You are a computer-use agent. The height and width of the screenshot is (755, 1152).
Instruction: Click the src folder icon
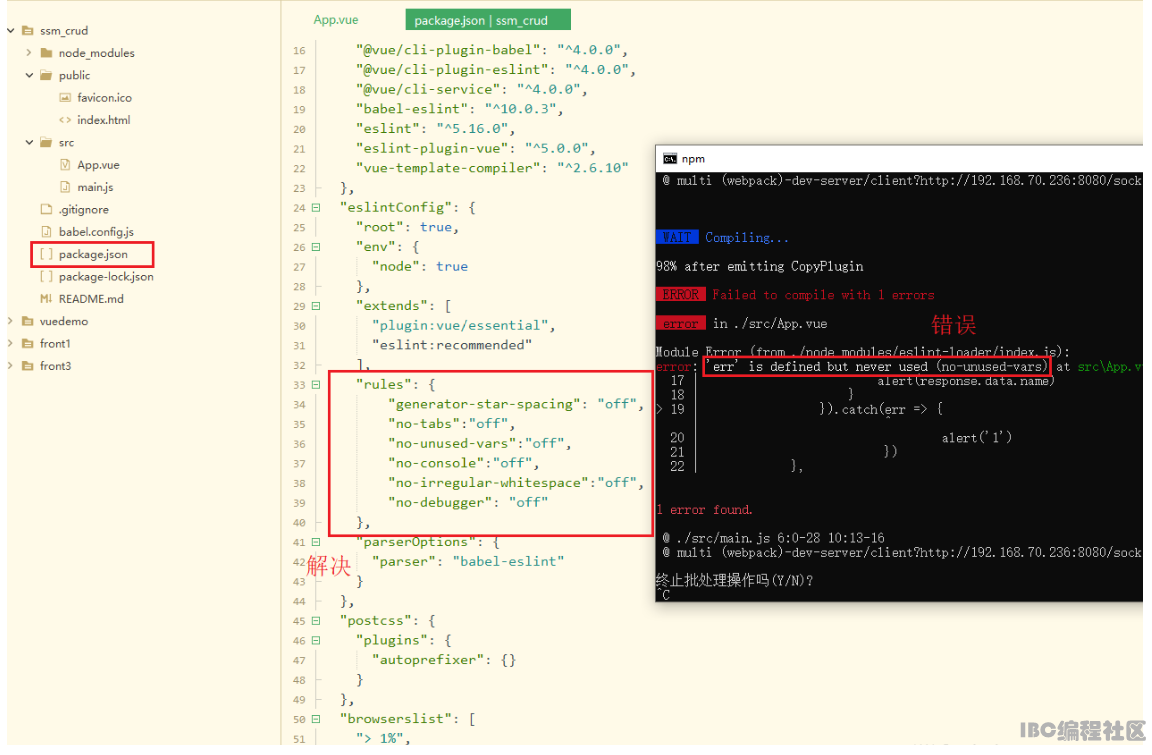point(46,142)
